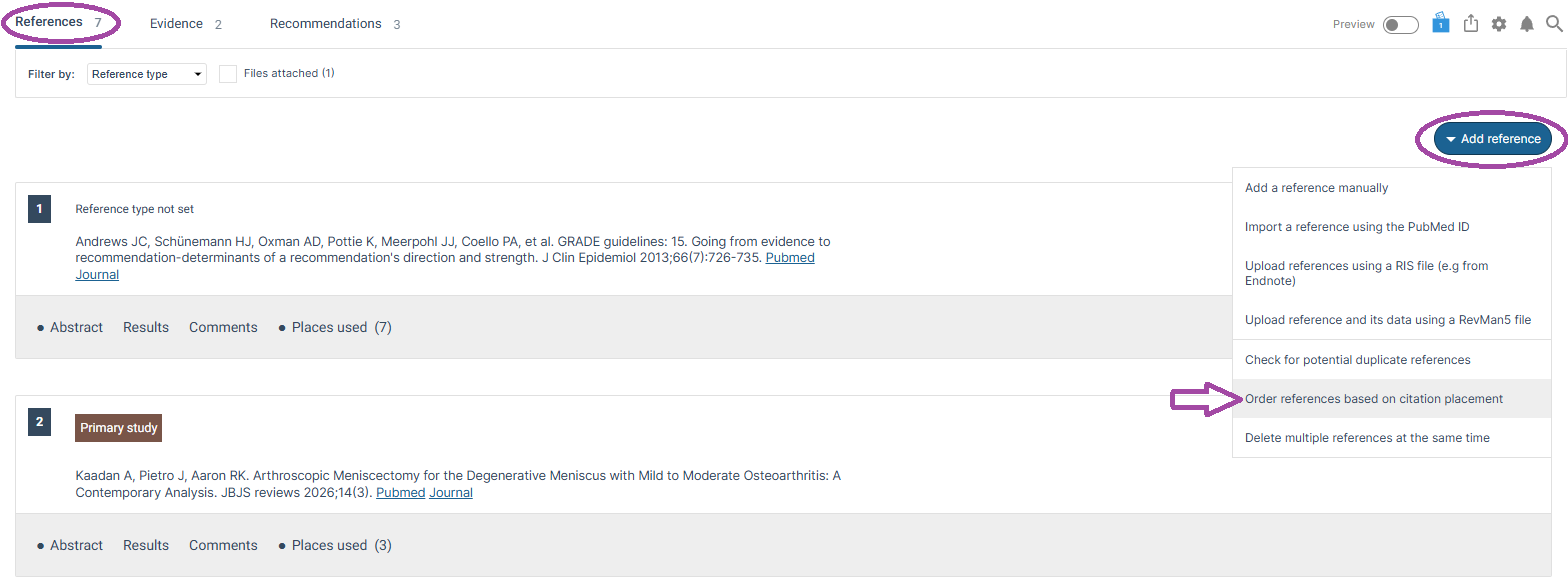1568x583 pixels.
Task: Expand Places used (3) for Kaadan reference
Action: (341, 545)
